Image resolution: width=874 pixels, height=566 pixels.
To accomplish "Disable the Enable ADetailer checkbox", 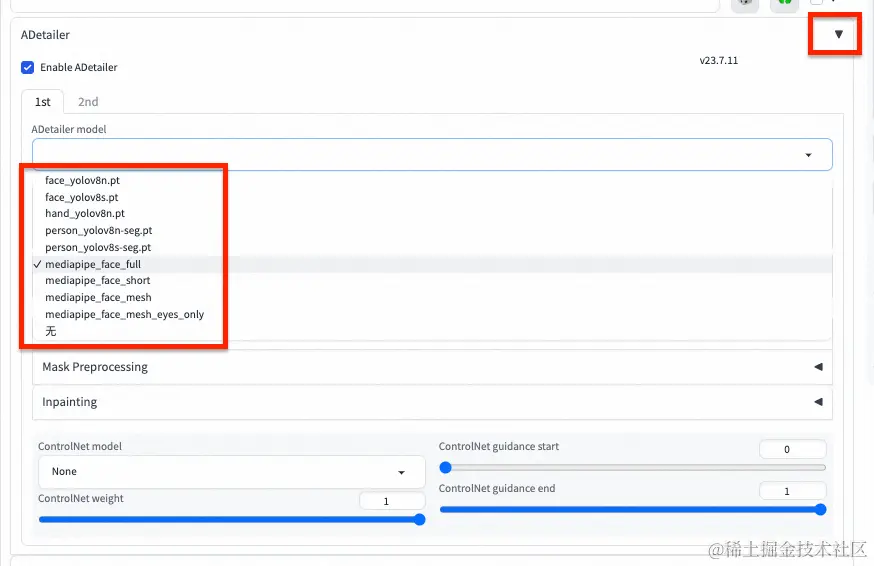I will (27, 67).
